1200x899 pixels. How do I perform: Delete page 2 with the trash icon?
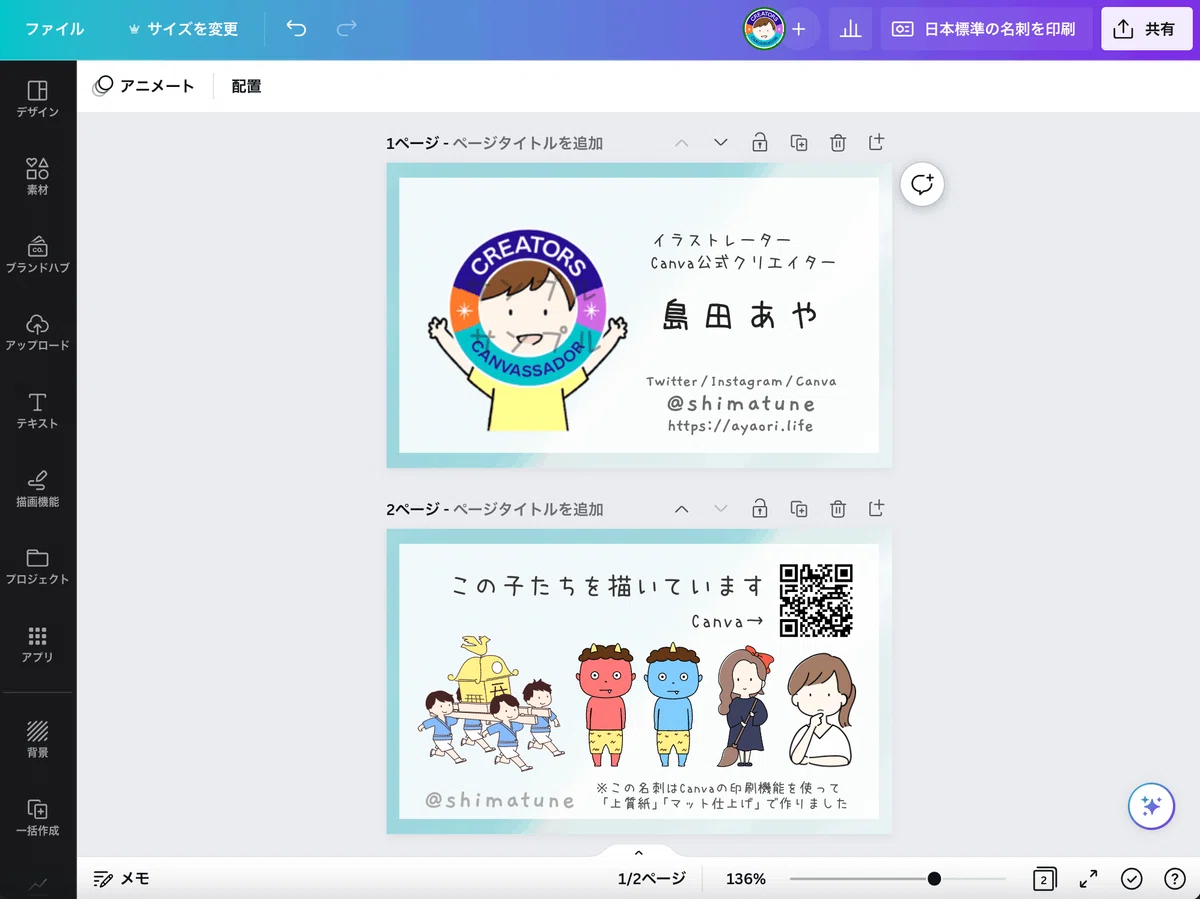(838, 508)
